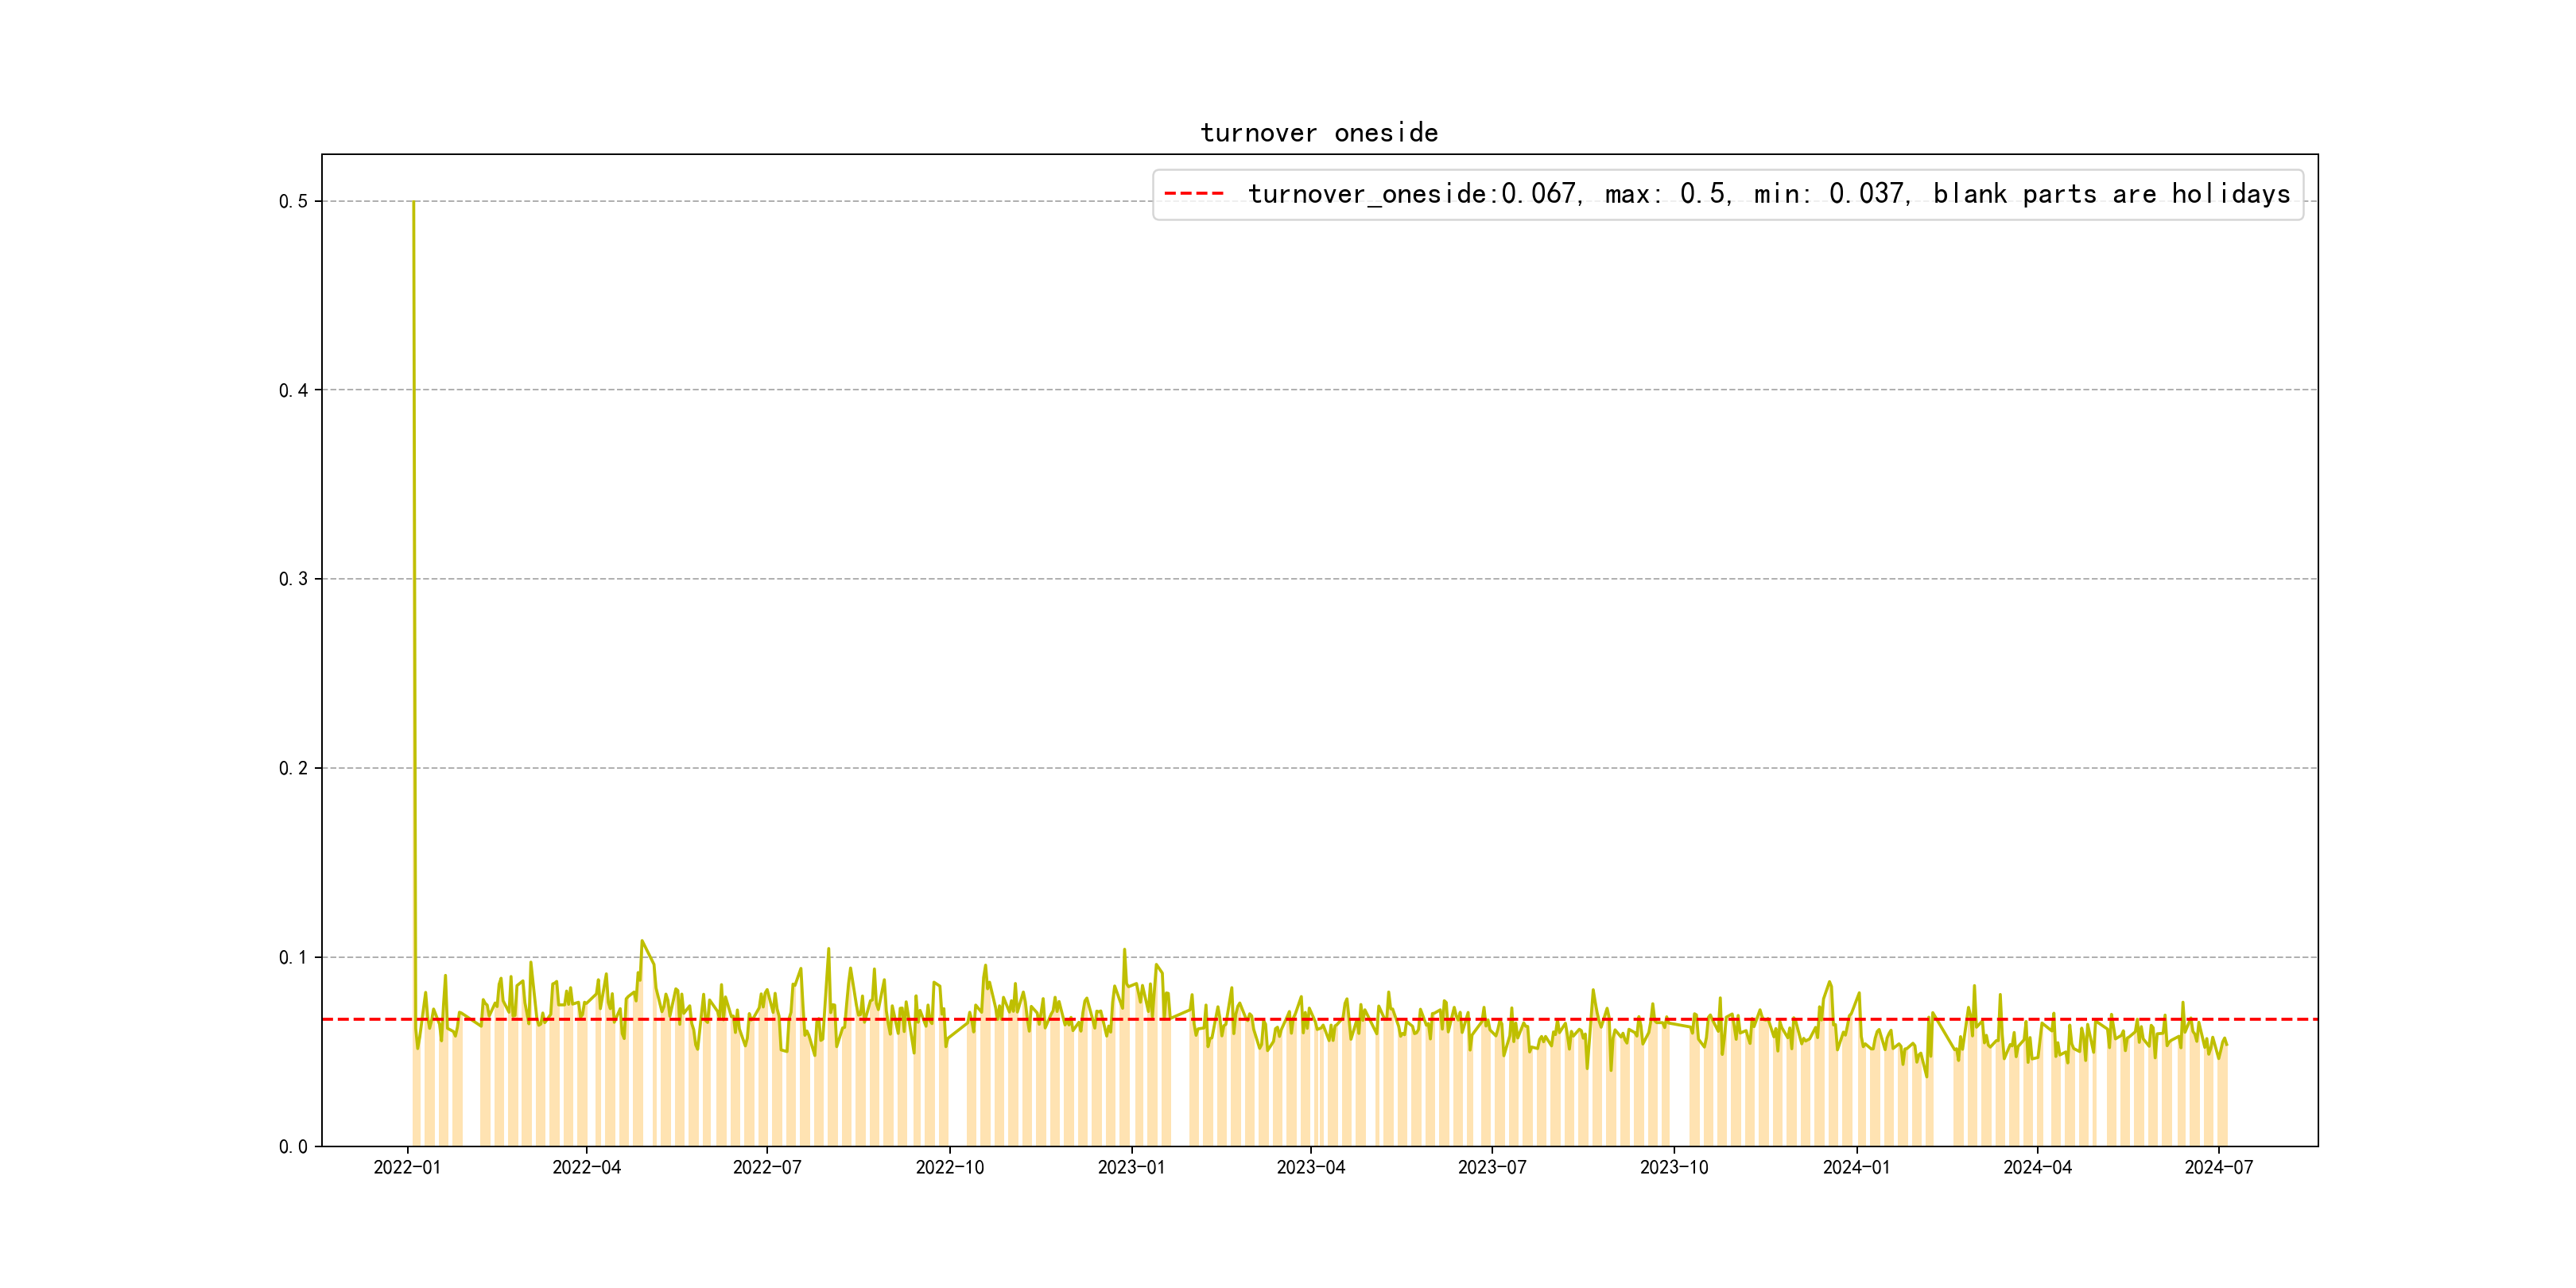Select the 2023-04 x-axis date label
Image resolution: width=2576 pixels, height=1288 pixels.
pos(1311,1168)
